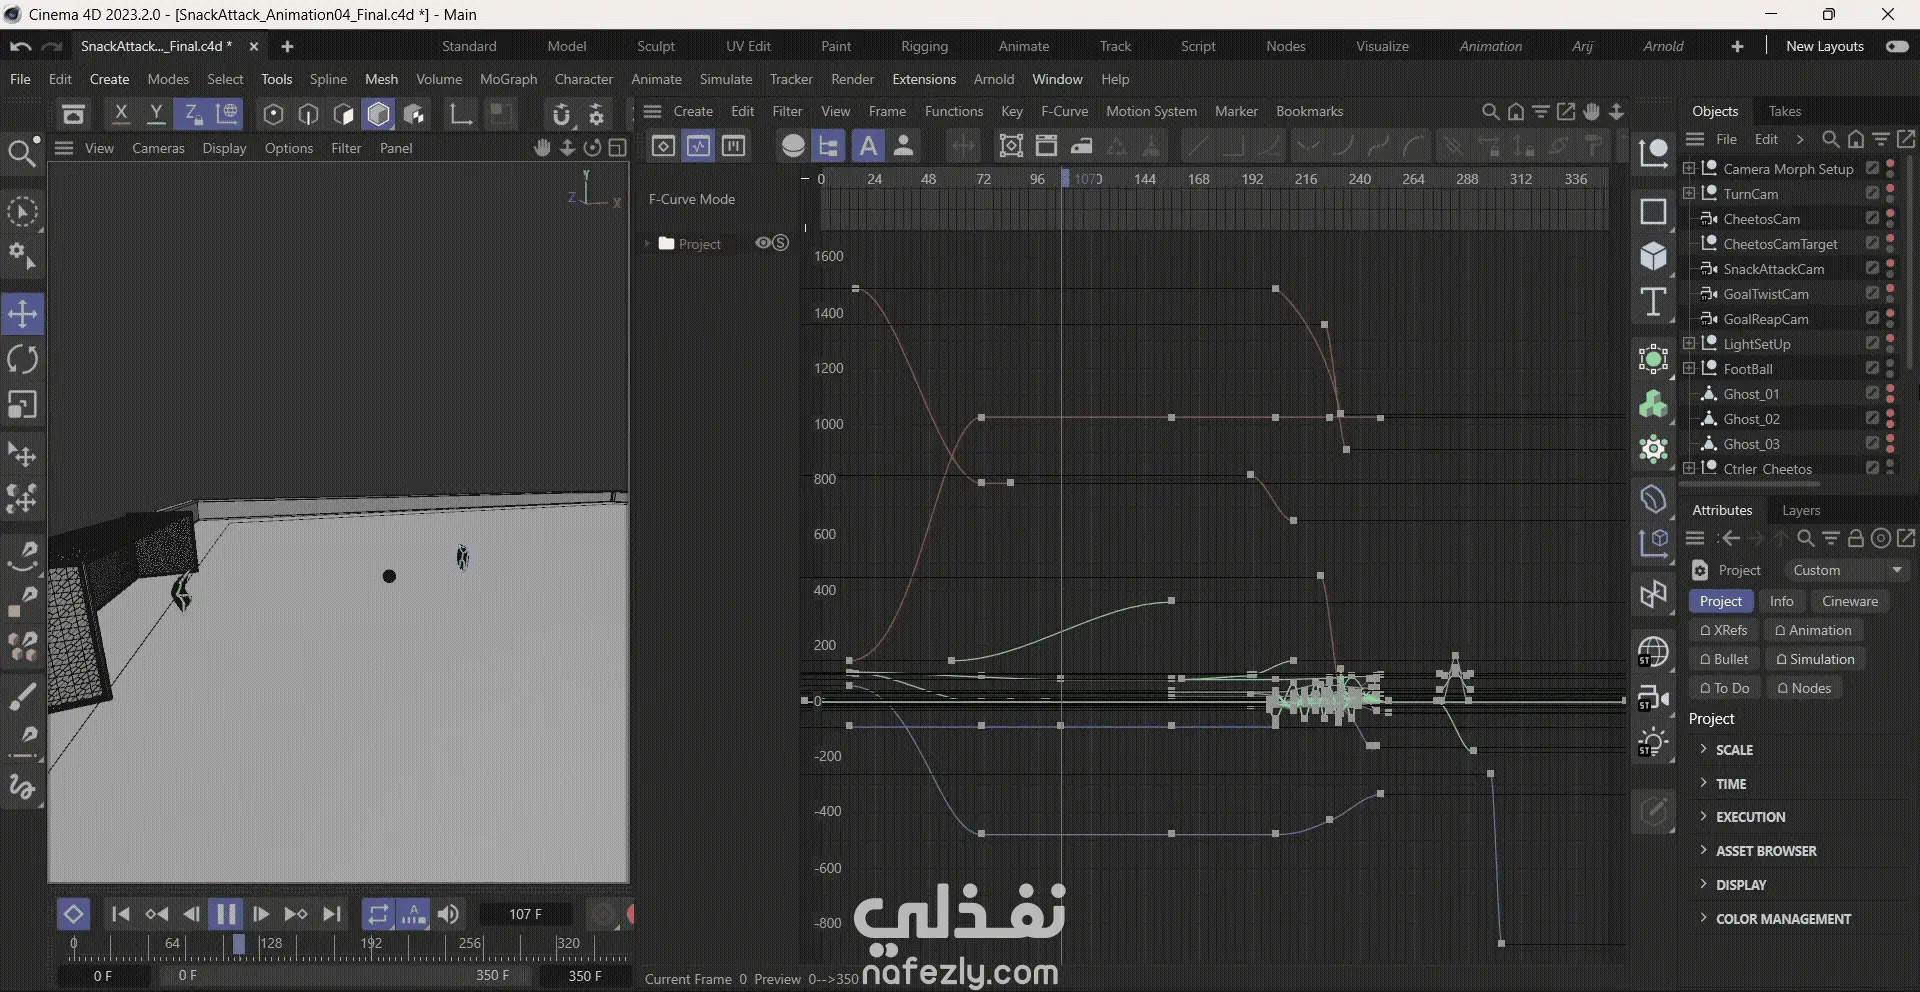Expand the Camera Morph Setup object

tap(1689, 168)
